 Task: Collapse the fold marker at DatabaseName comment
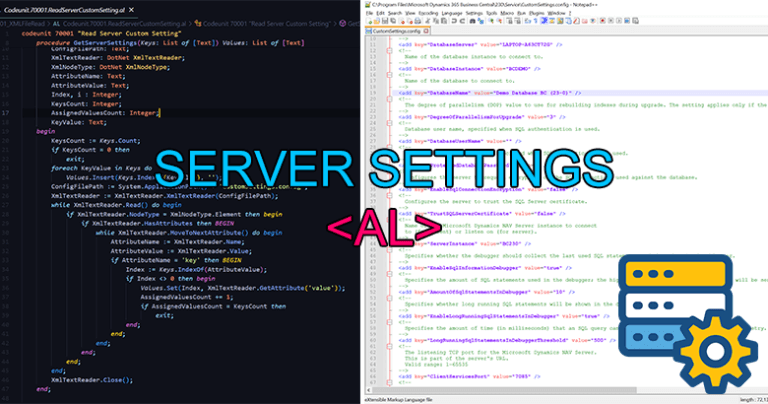(391, 100)
